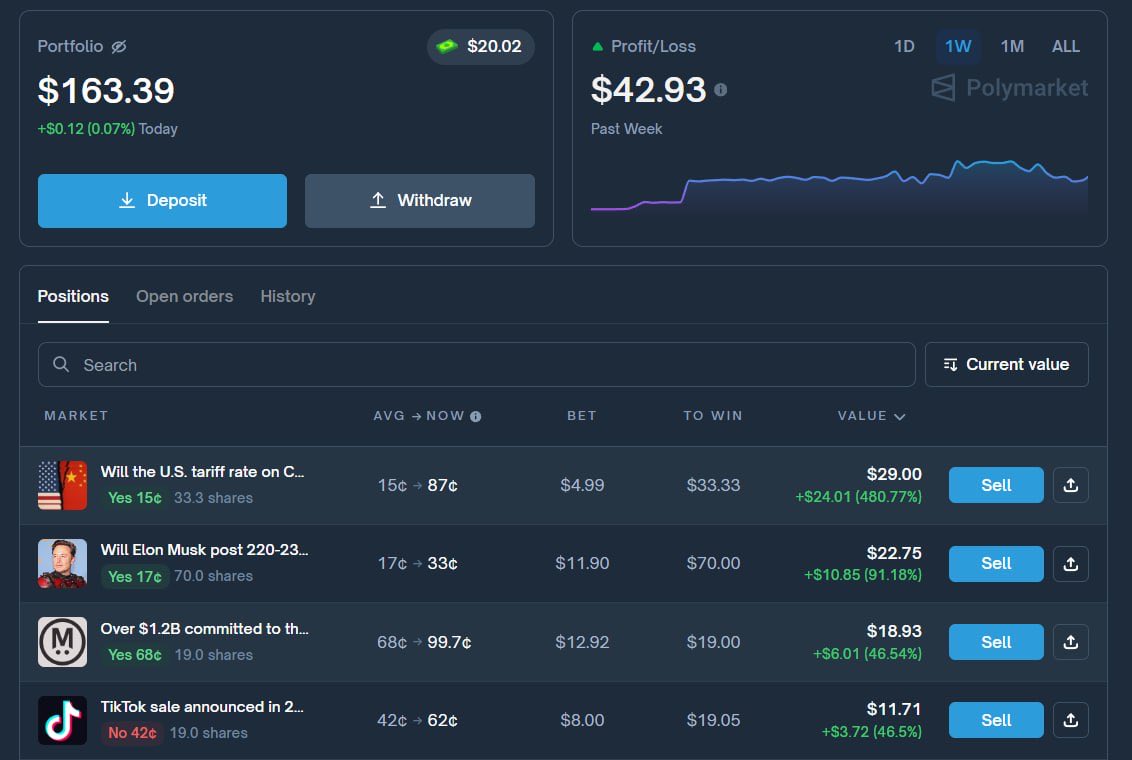Image resolution: width=1132 pixels, height=760 pixels.
Task: Share the TikTok sale position
Action: tap(1071, 720)
